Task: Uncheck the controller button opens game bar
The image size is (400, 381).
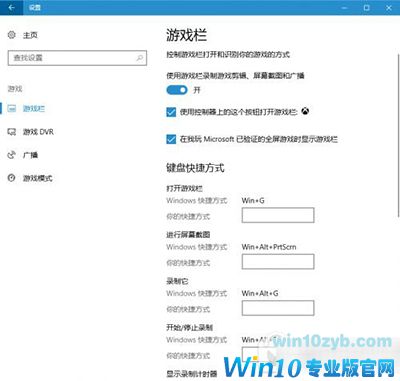Action: (x=171, y=112)
